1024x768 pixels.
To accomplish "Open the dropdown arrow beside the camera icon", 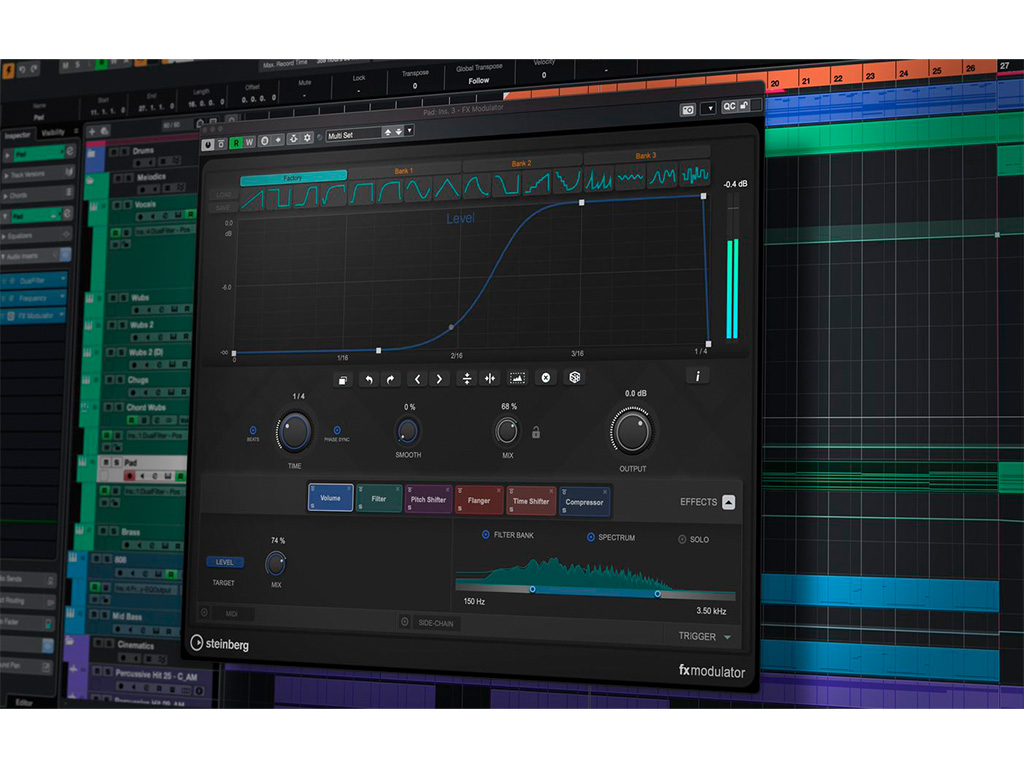I will click(709, 108).
